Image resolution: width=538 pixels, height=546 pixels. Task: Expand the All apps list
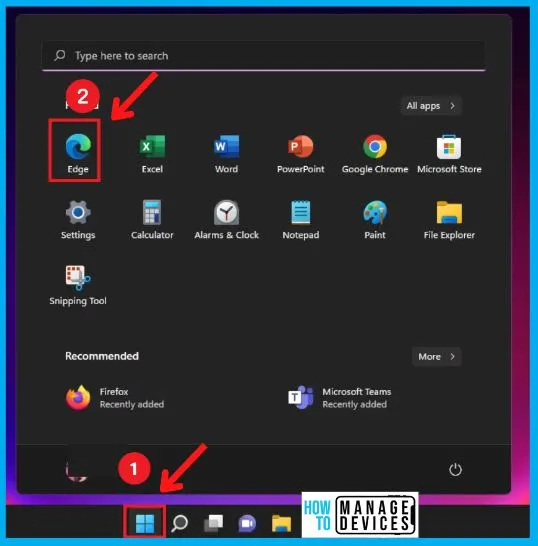(x=431, y=106)
